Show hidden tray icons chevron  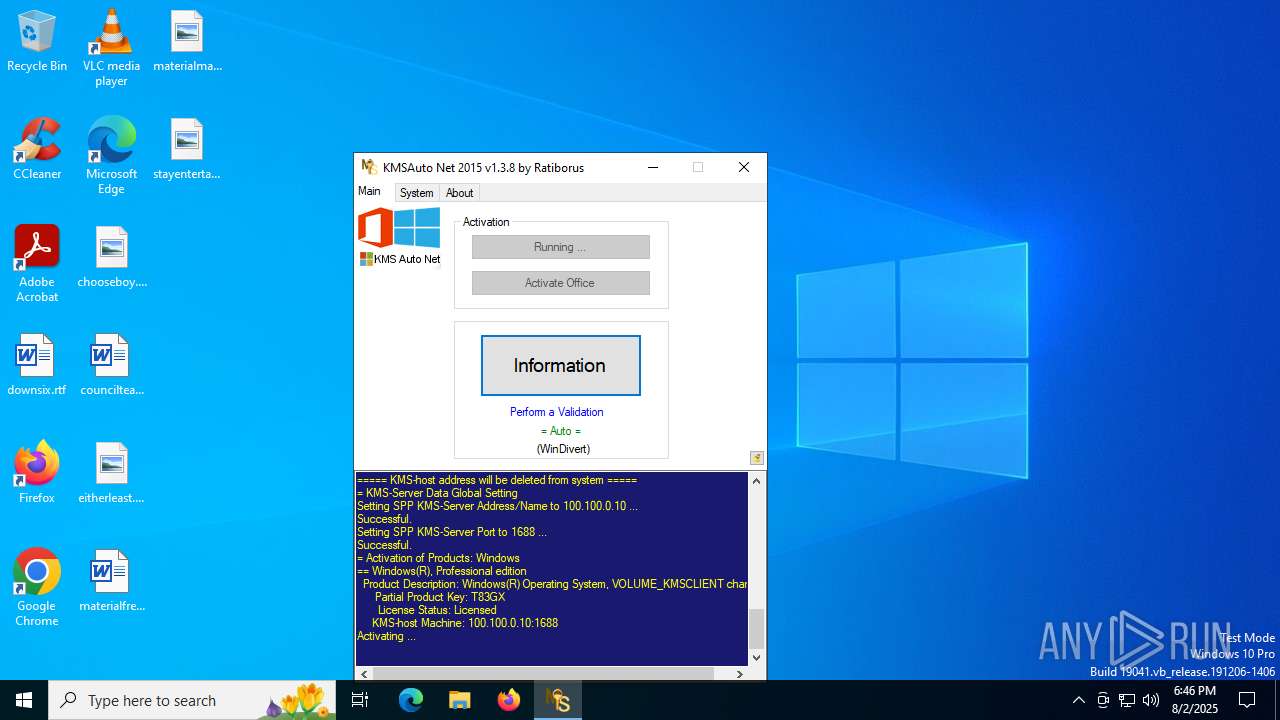click(x=1078, y=700)
